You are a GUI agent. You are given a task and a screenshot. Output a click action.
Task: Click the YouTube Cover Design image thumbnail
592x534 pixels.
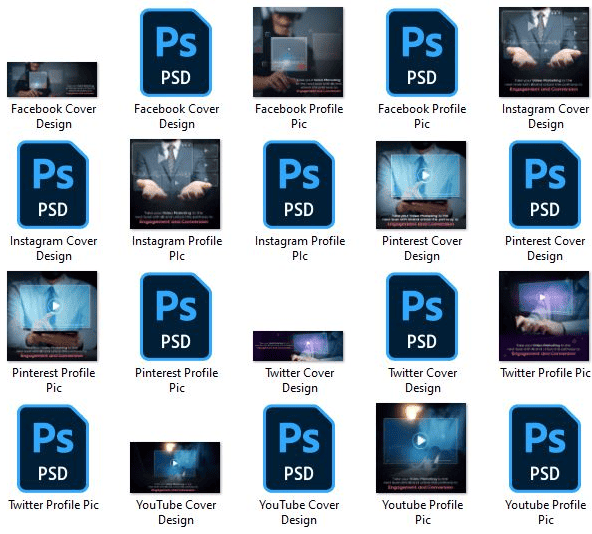[175, 468]
